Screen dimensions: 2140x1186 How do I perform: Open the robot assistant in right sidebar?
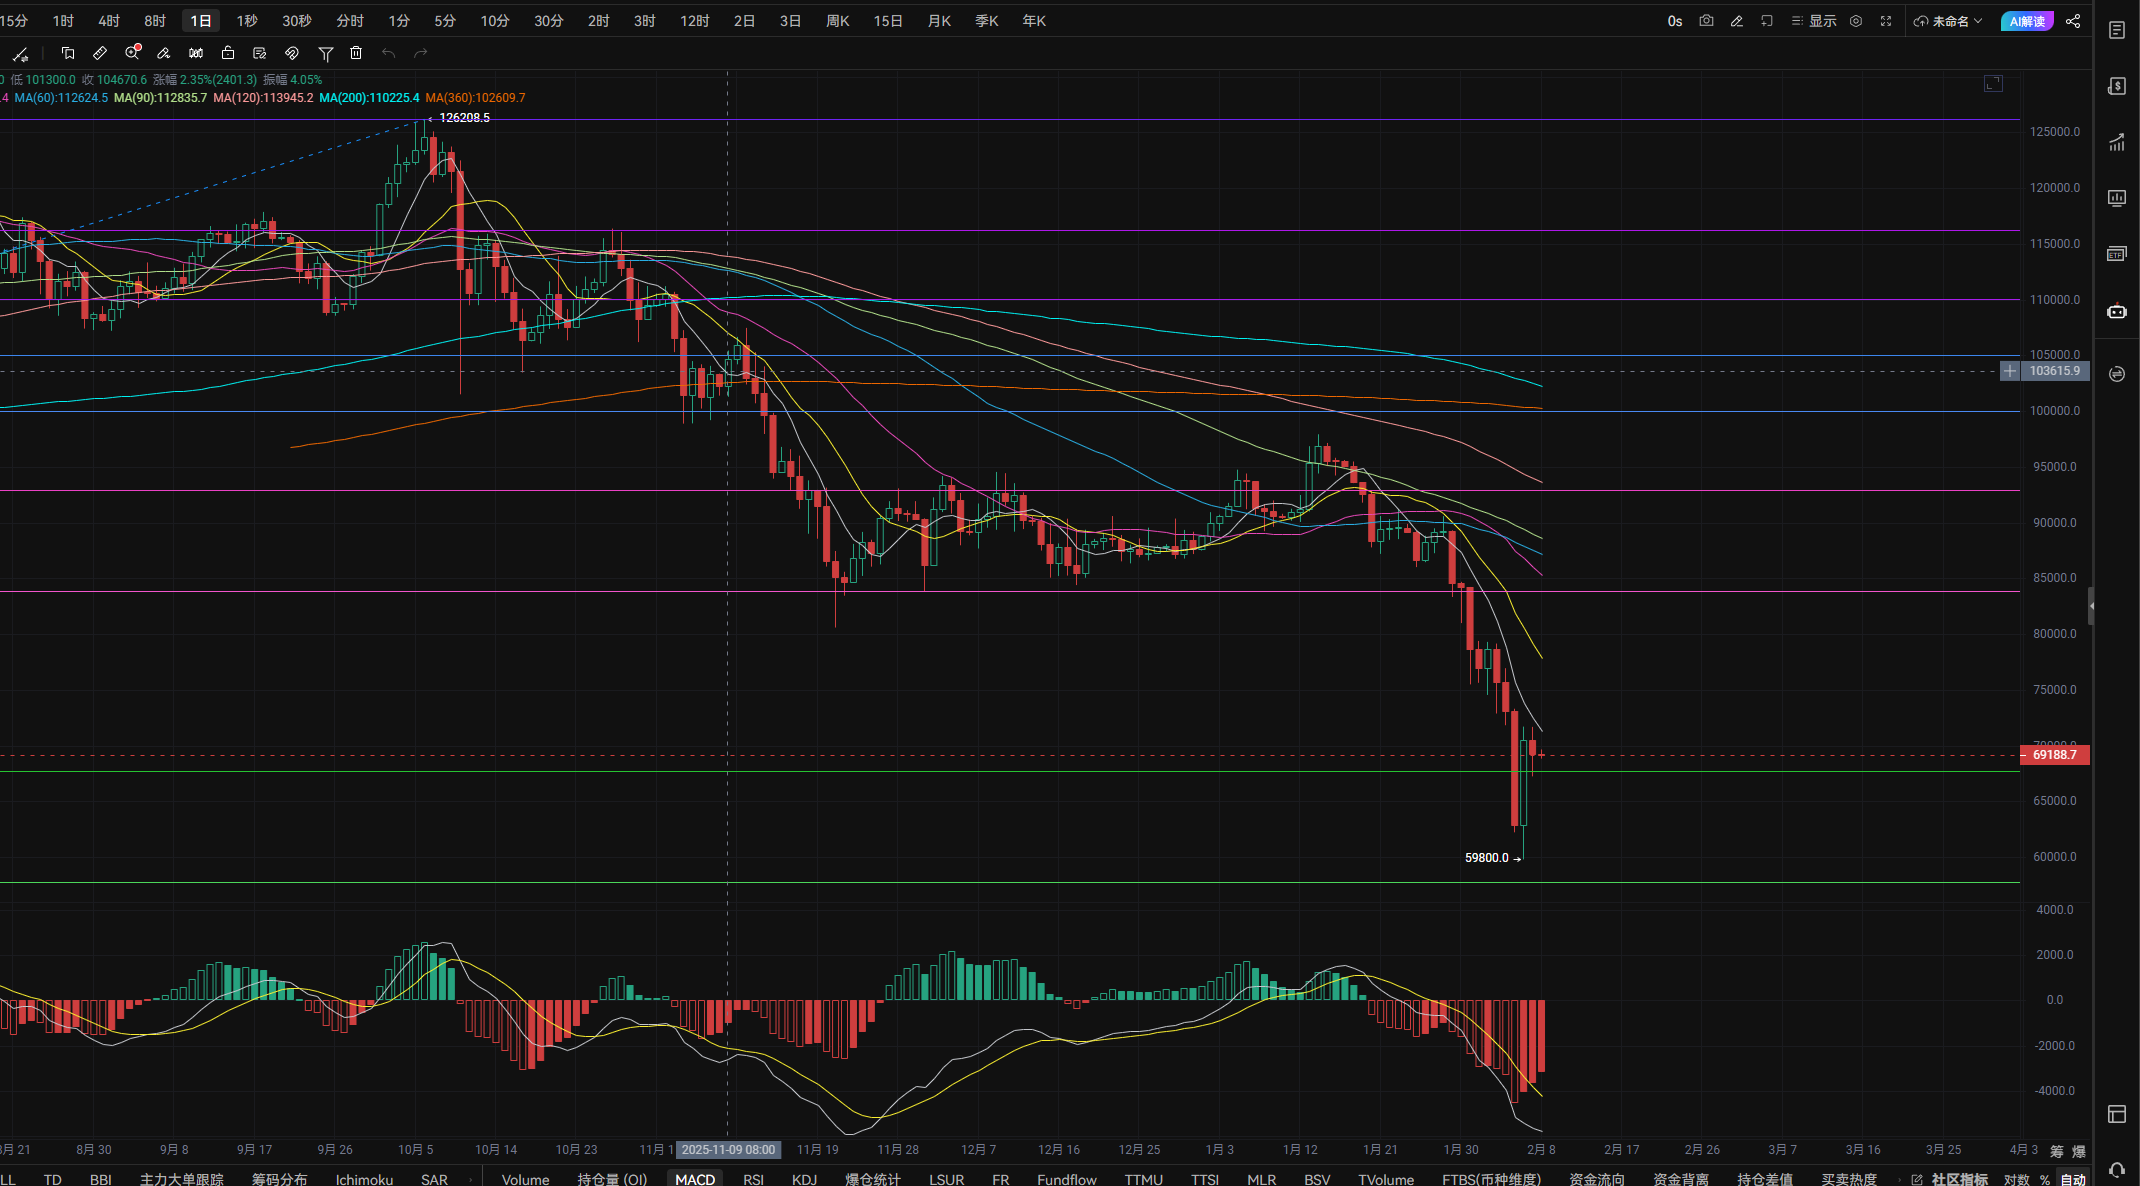[x=2116, y=311]
